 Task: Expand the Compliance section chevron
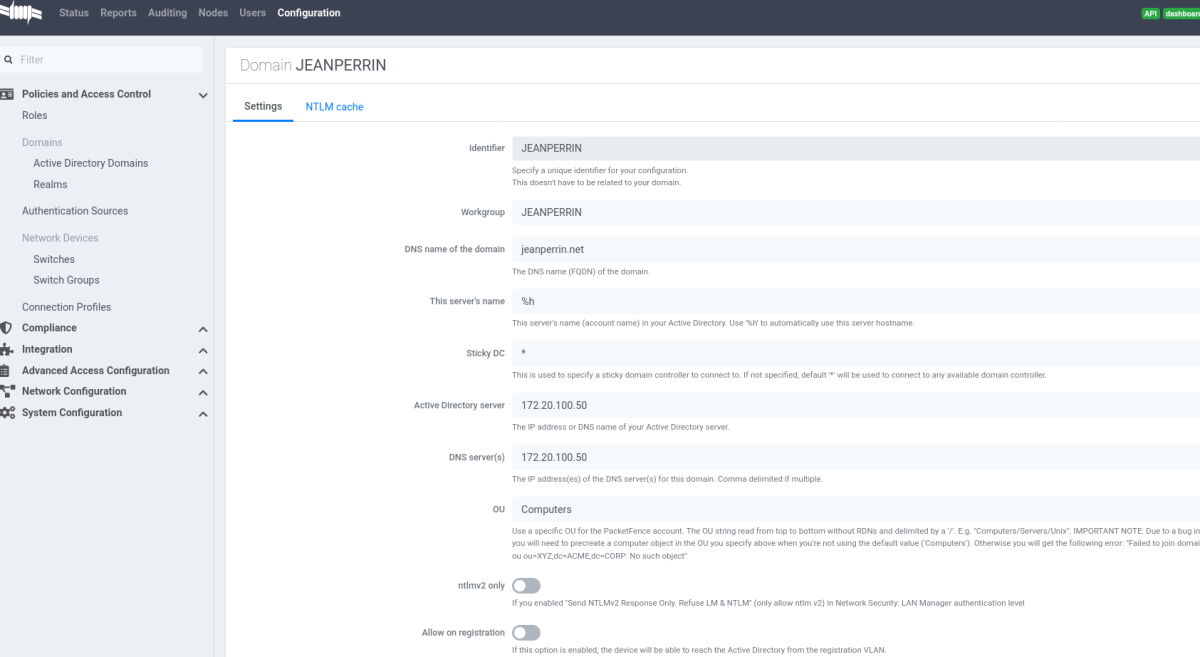click(203, 329)
